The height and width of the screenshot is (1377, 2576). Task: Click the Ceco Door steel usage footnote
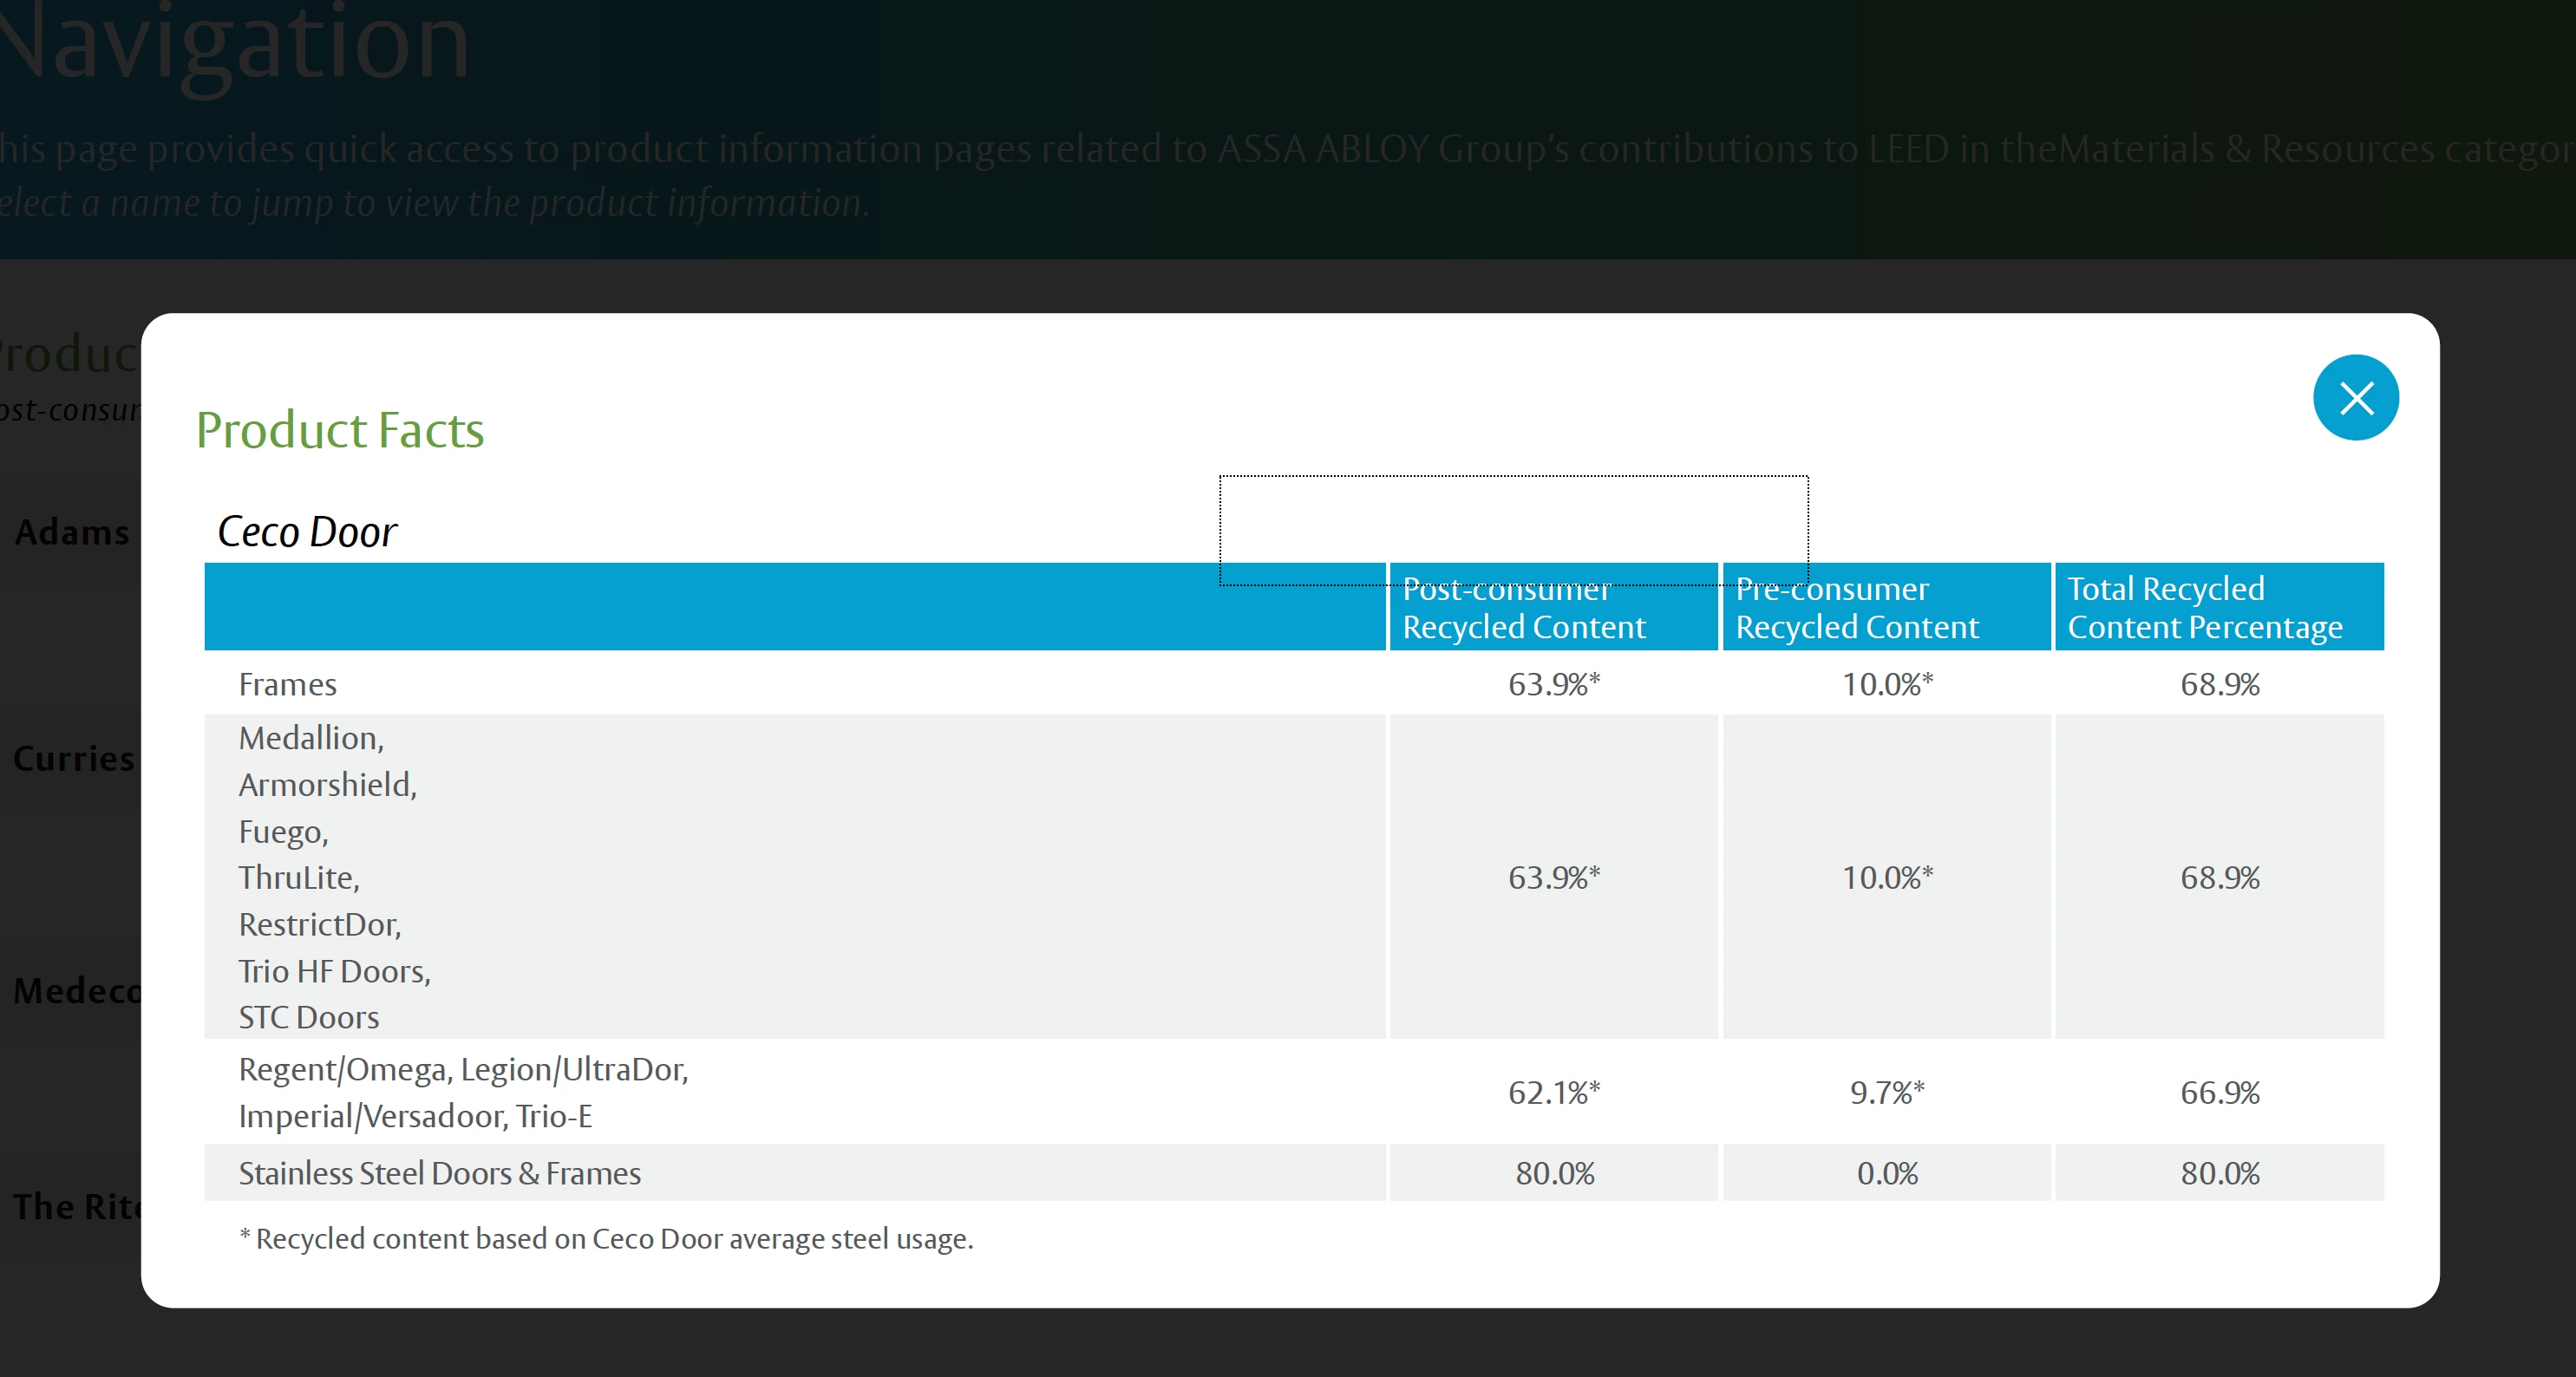pos(606,1239)
